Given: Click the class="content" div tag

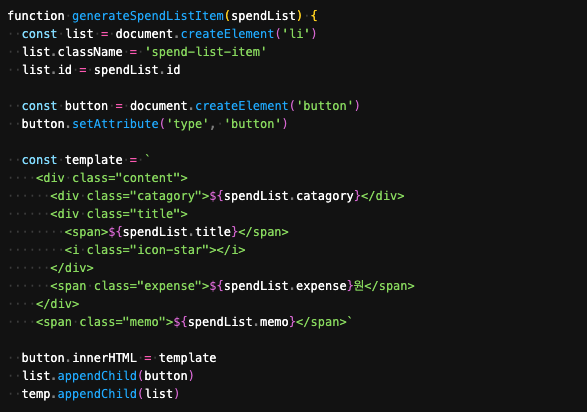Looking at the screenshot, I should (x=112, y=178).
